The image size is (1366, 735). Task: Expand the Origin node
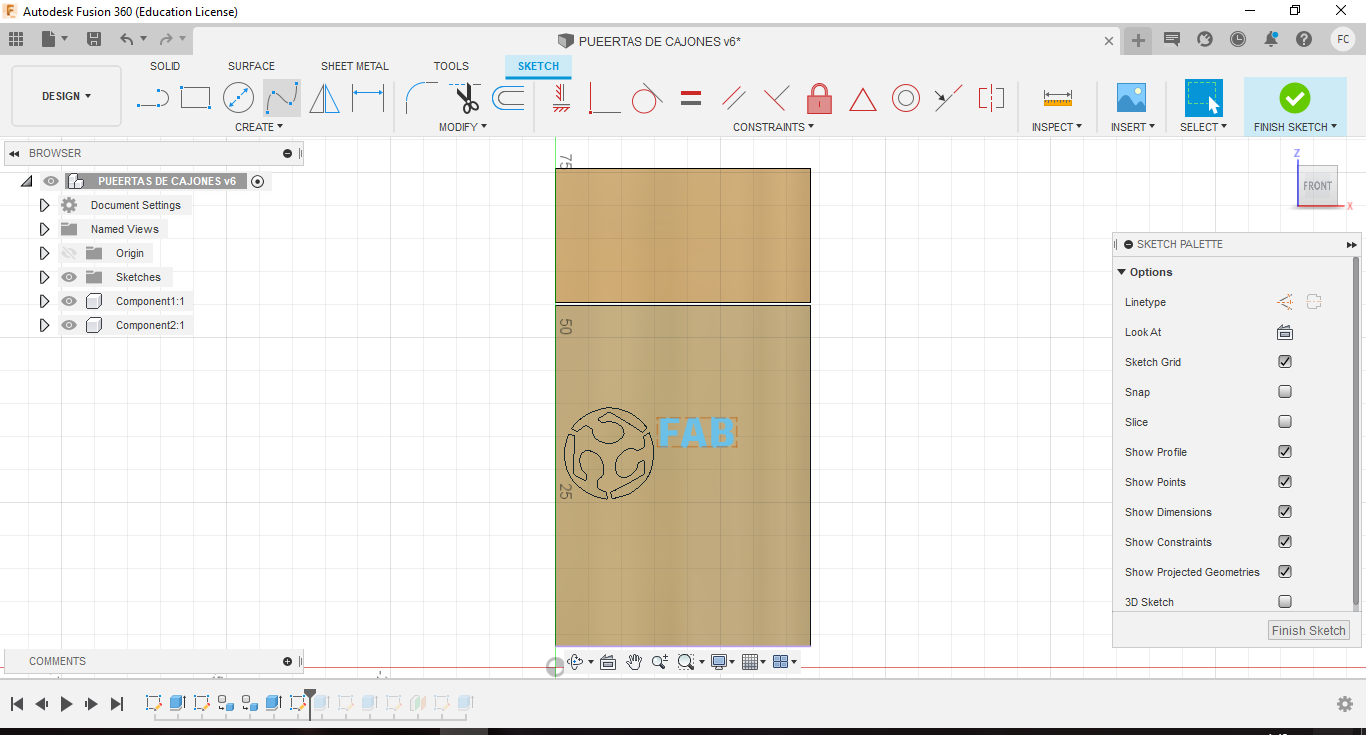(44, 253)
